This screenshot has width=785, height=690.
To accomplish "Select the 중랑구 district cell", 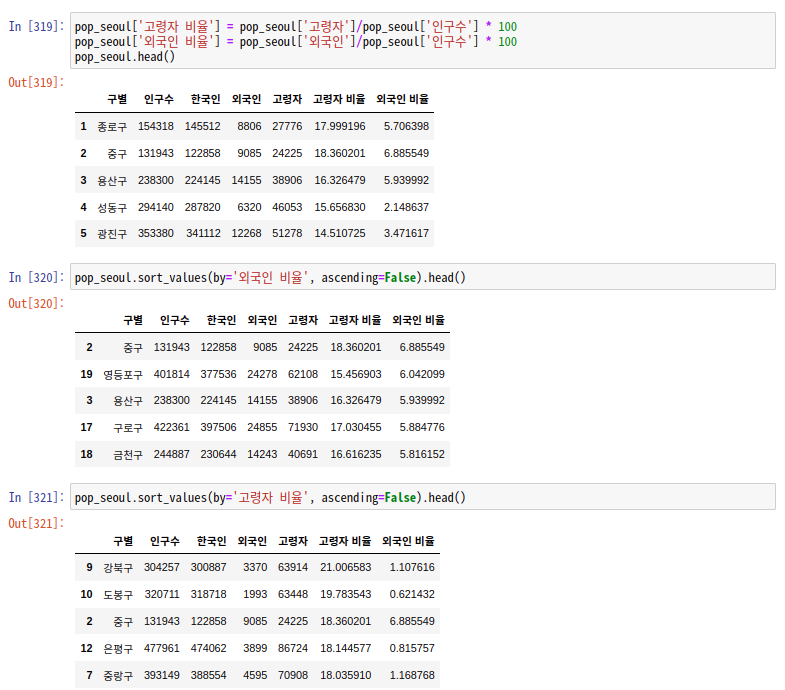I will point(118,675).
